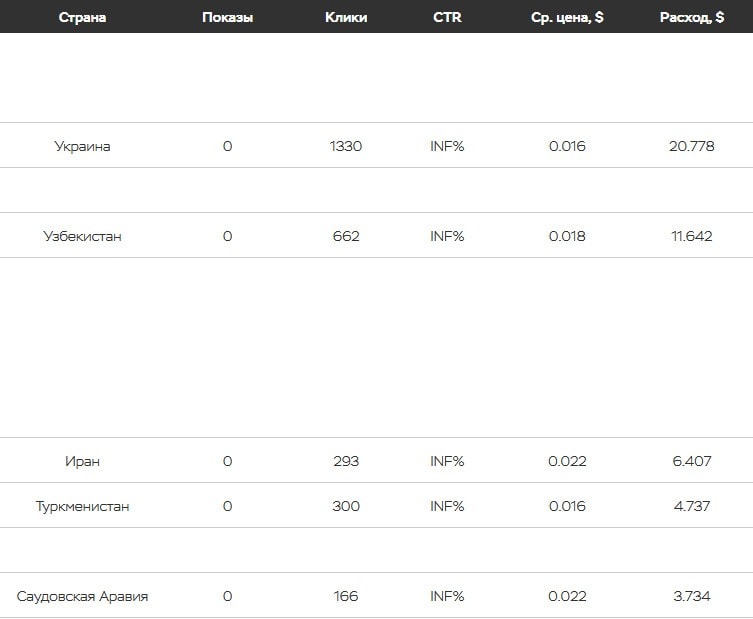Sort by Расход, $ column header
This screenshot has width=753, height=619.
pos(692,17)
